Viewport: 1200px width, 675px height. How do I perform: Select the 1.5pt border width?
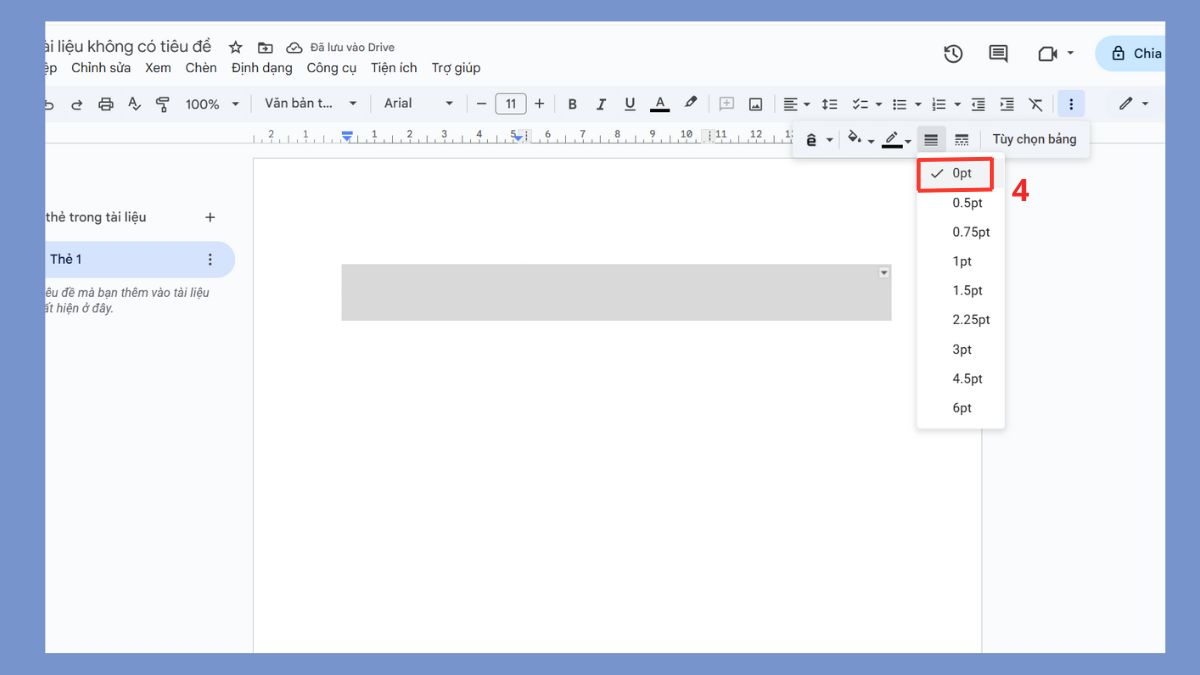pyautogui.click(x=960, y=291)
